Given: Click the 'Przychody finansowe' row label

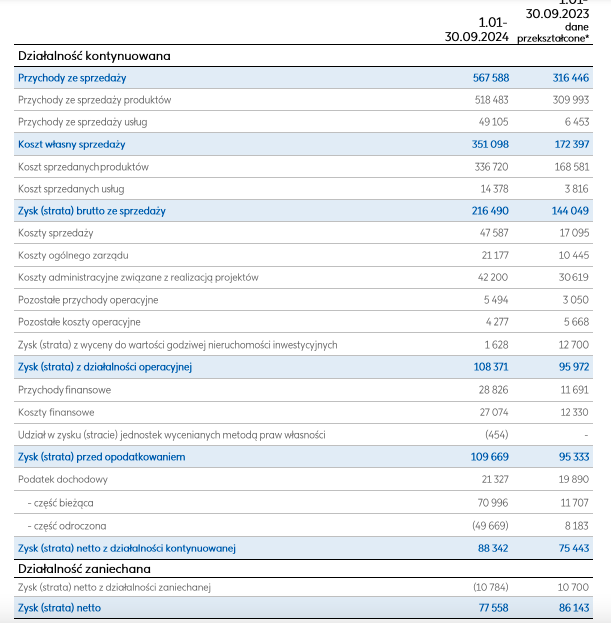Looking at the screenshot, I should 64,390.
